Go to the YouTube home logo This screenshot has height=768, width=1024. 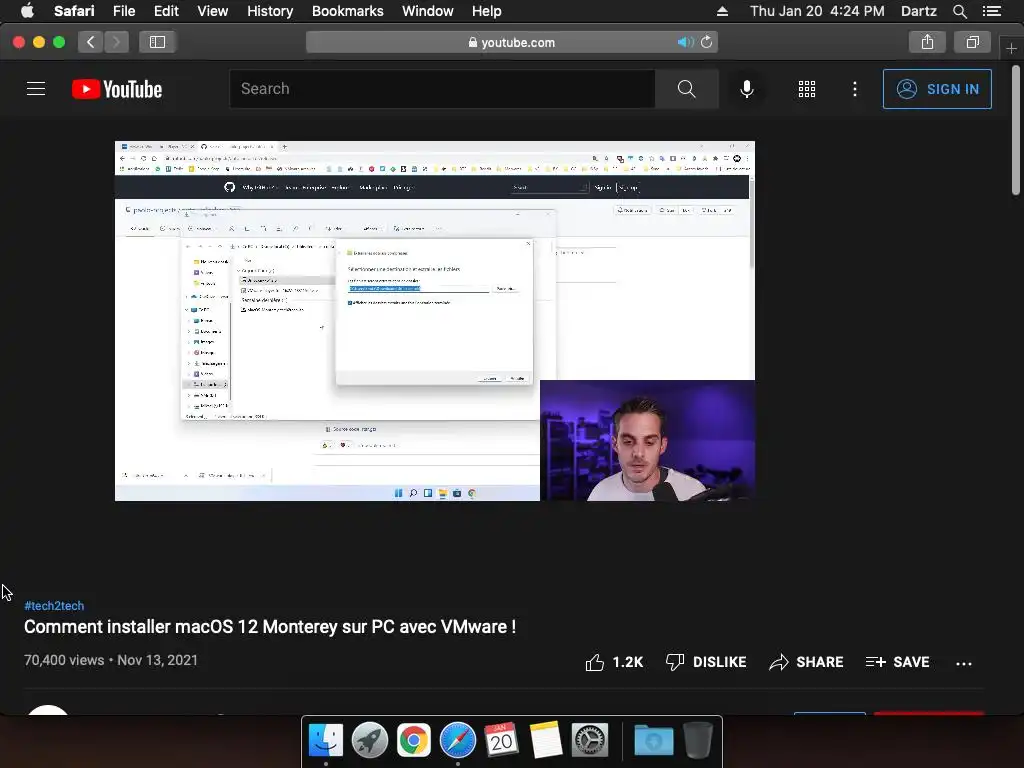tap(117, 89)
